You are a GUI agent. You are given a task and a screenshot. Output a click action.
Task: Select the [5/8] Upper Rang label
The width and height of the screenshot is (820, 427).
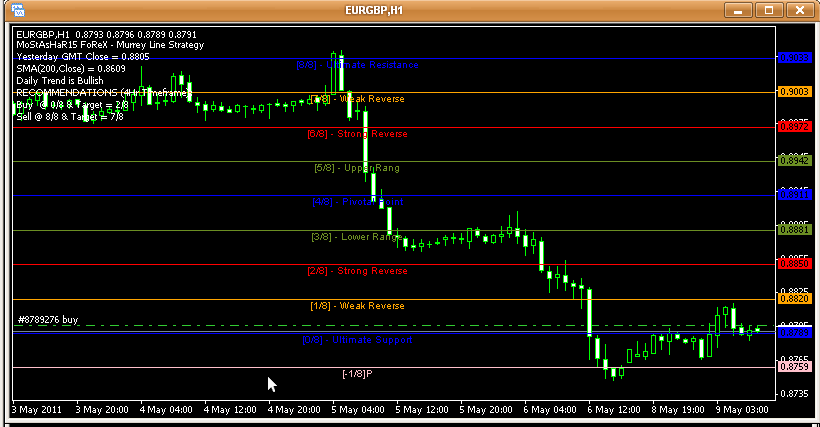356,168
